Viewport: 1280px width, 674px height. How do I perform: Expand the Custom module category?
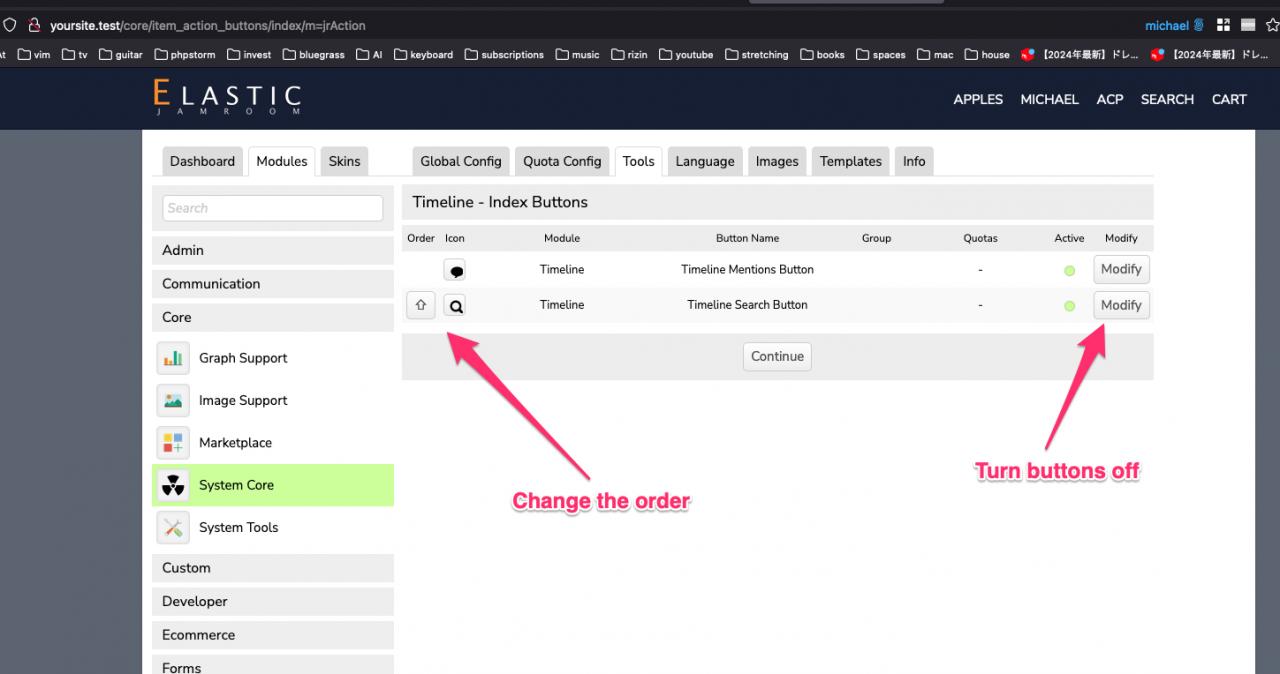[273, 568]
